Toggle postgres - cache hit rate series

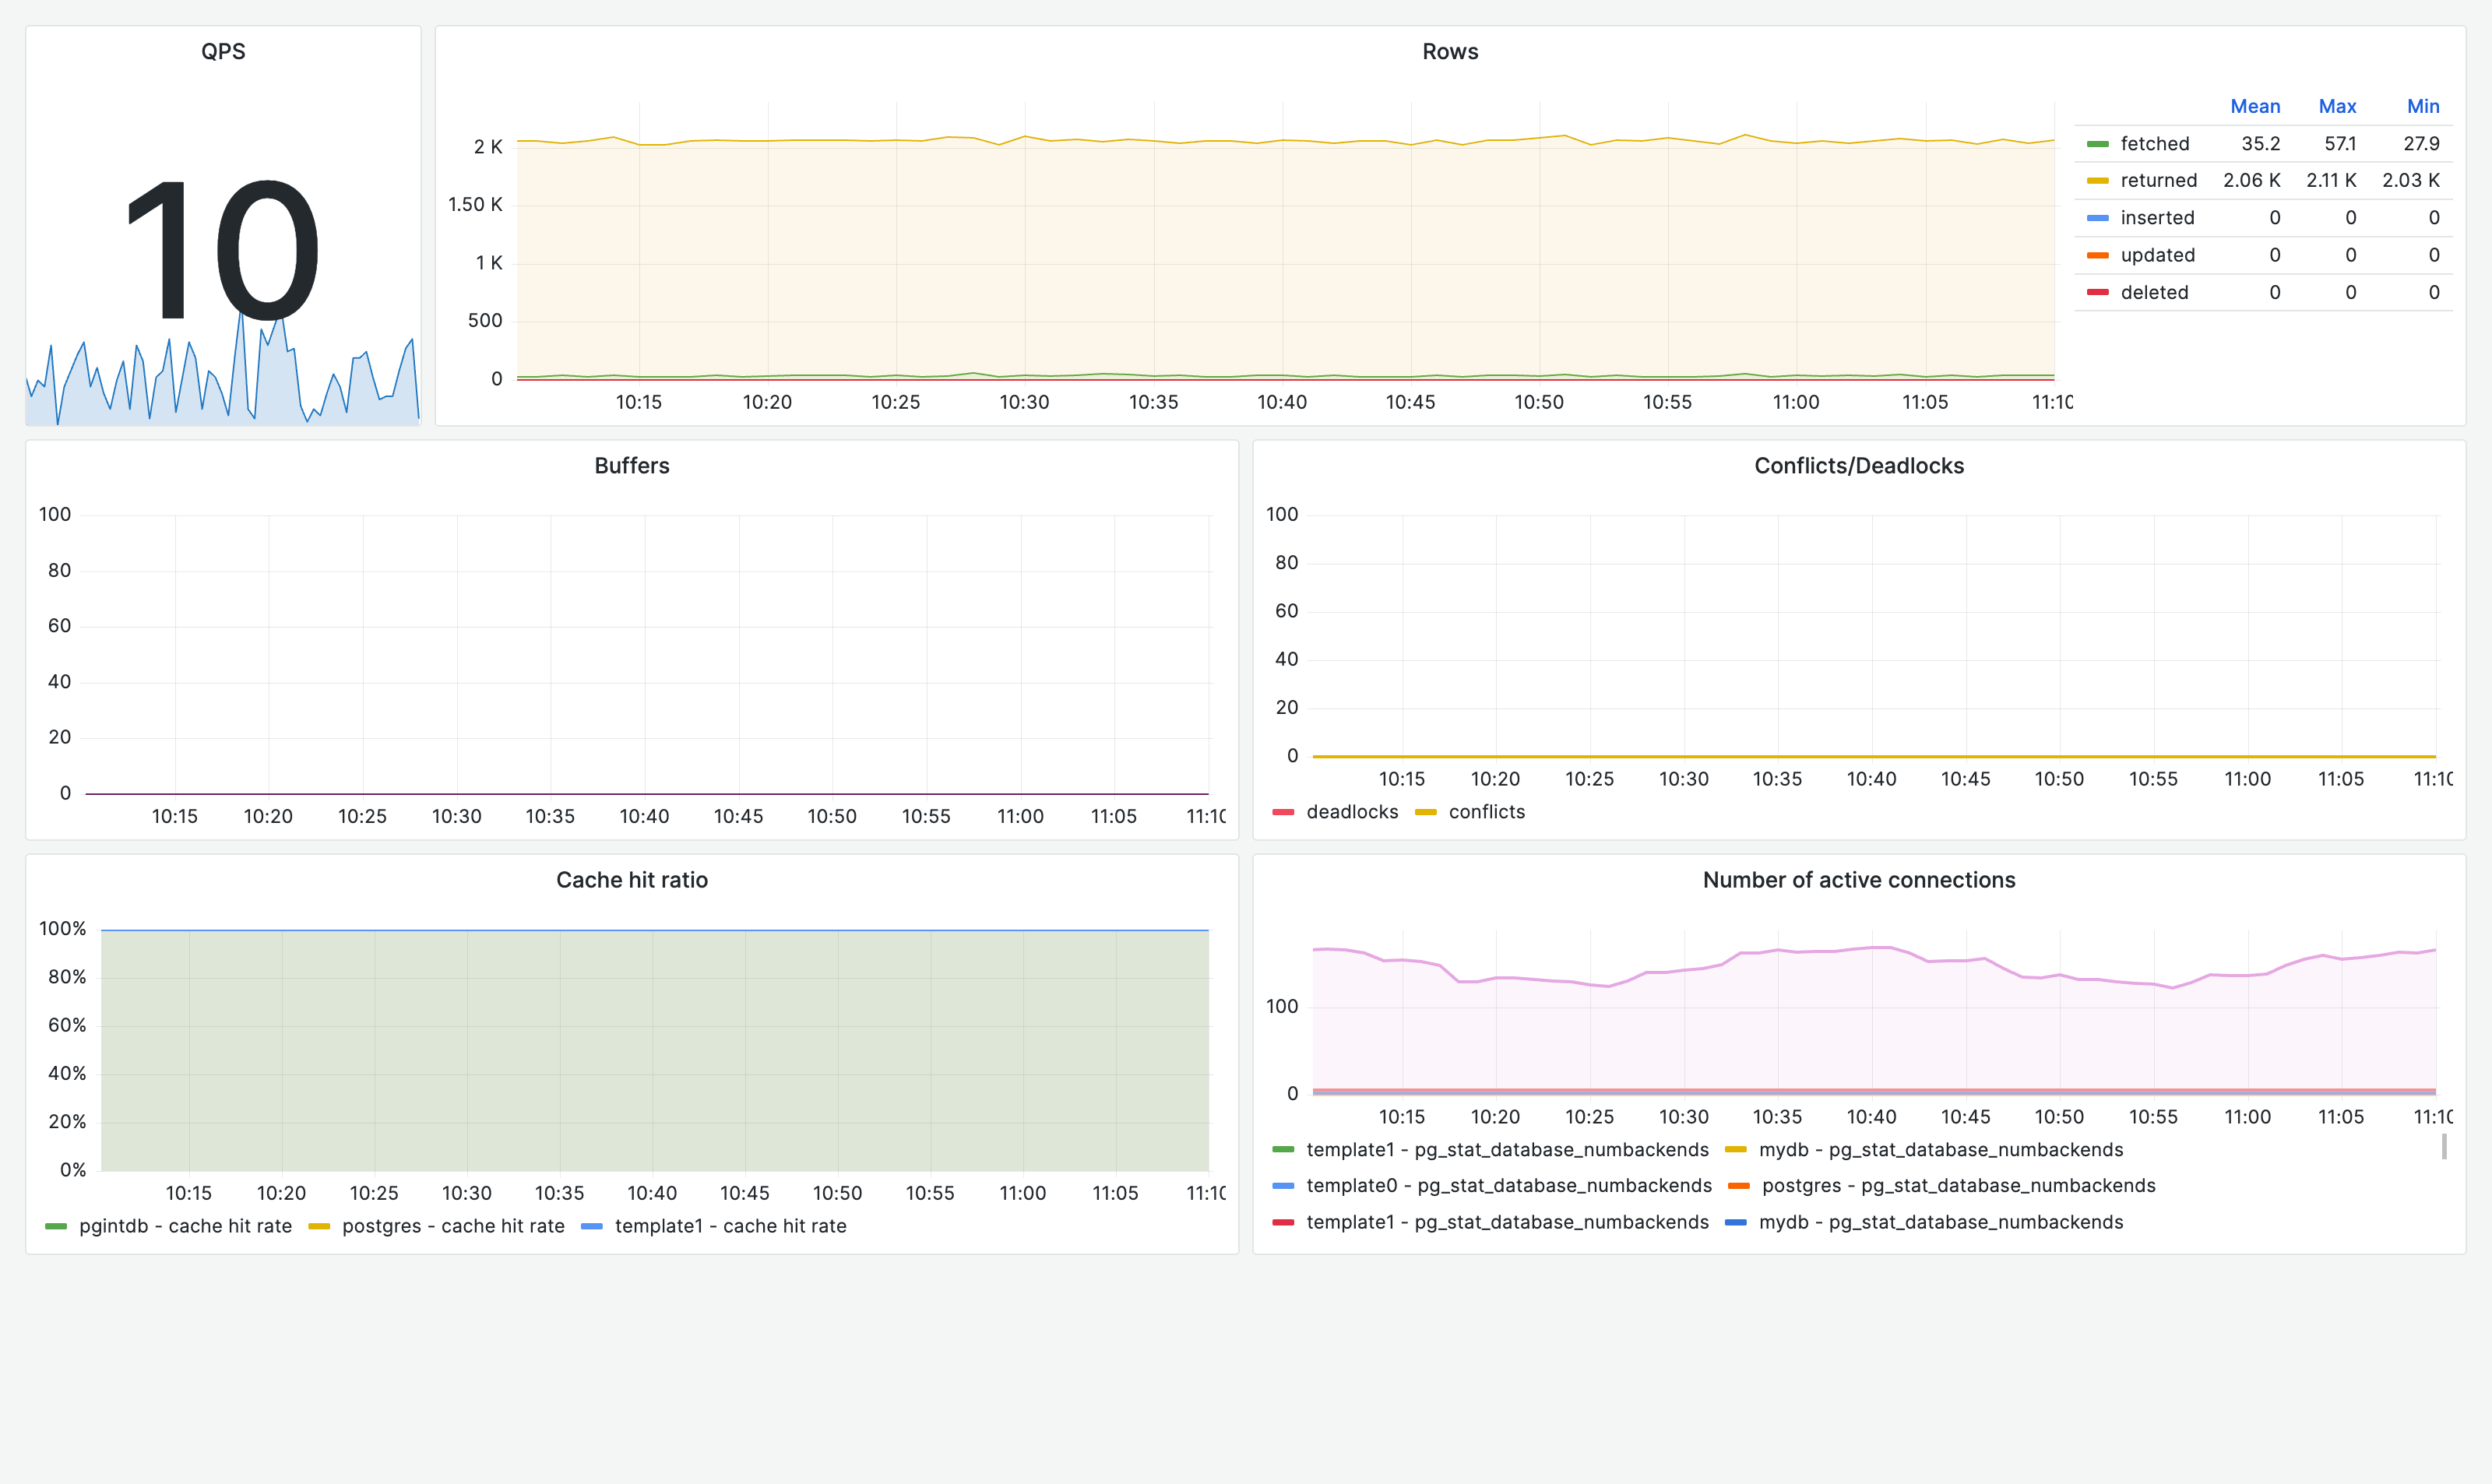click(x=453, y=1226)
